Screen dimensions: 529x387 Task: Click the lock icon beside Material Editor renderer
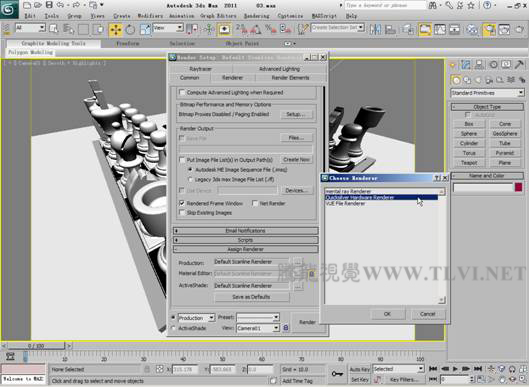pos(312,274)
